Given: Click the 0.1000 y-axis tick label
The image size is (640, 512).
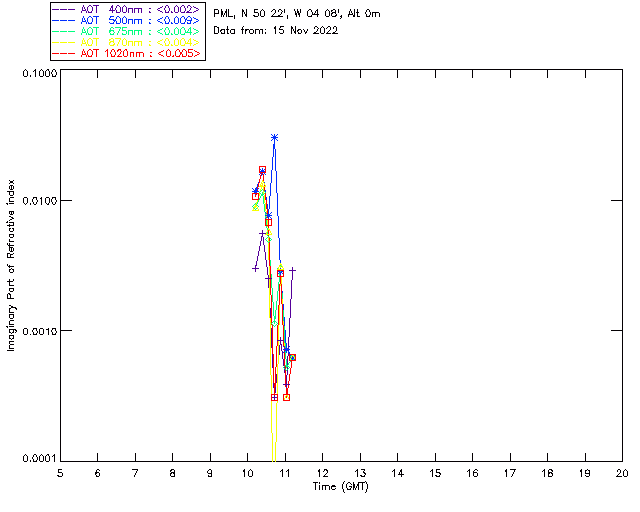Looking at the screenshot, I should coord(39,73).
